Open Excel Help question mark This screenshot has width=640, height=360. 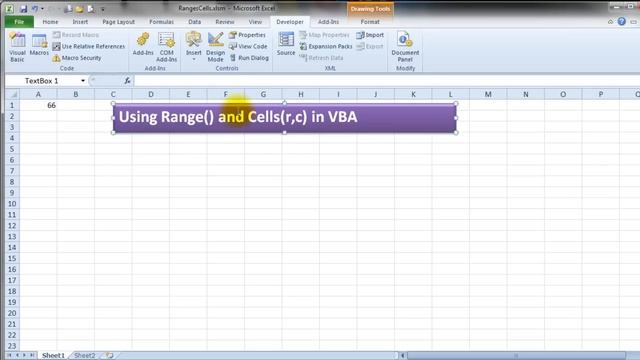pos(622,21)
